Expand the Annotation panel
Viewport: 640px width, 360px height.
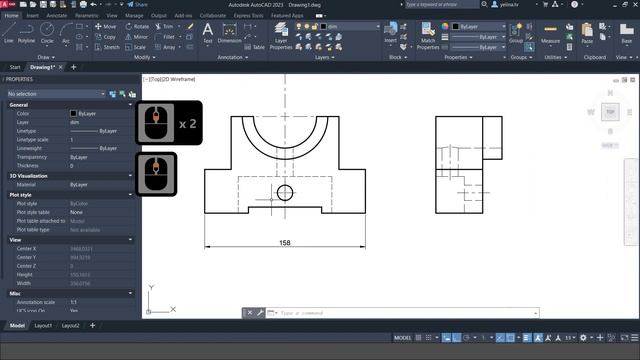coord(232,57)
